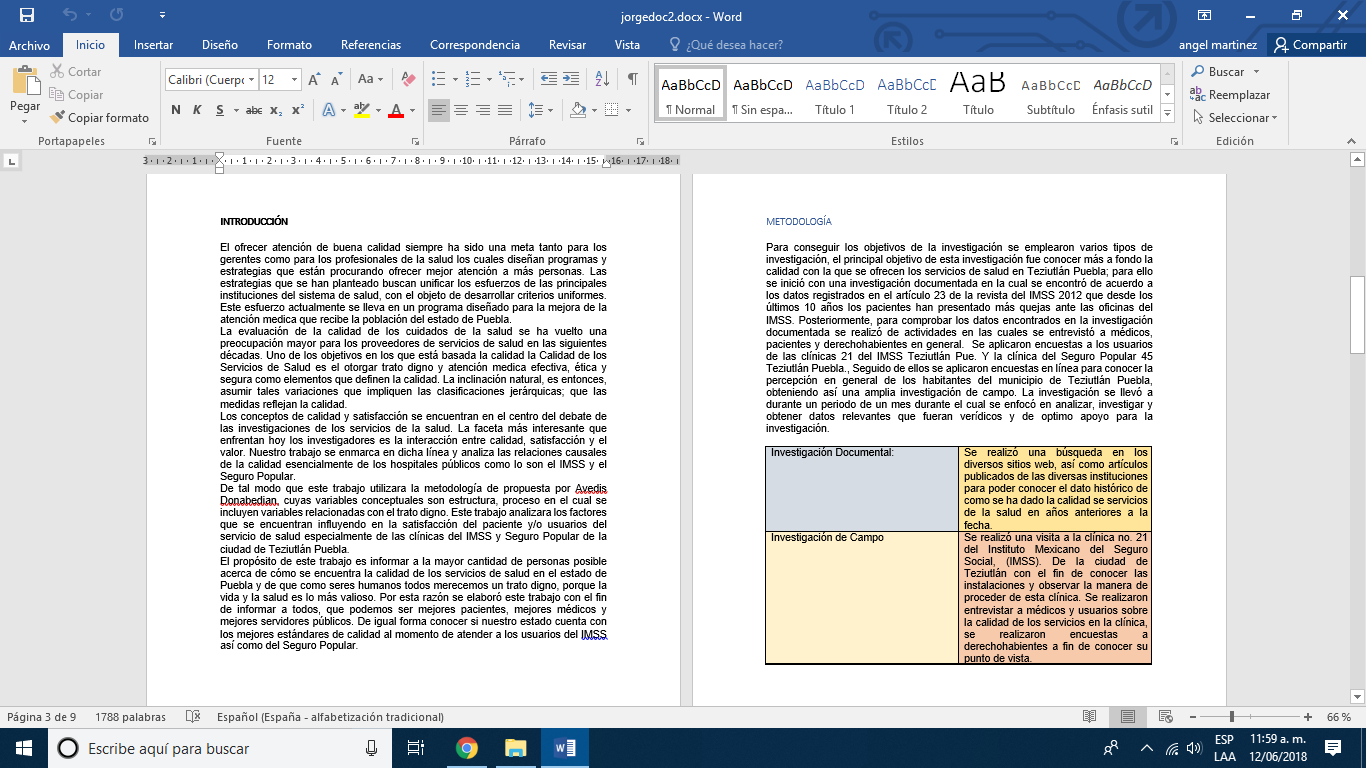Click the Undo arrow icon
Image resolution: width=1366 pixels, height=768 pixels.
pos(69,15)
